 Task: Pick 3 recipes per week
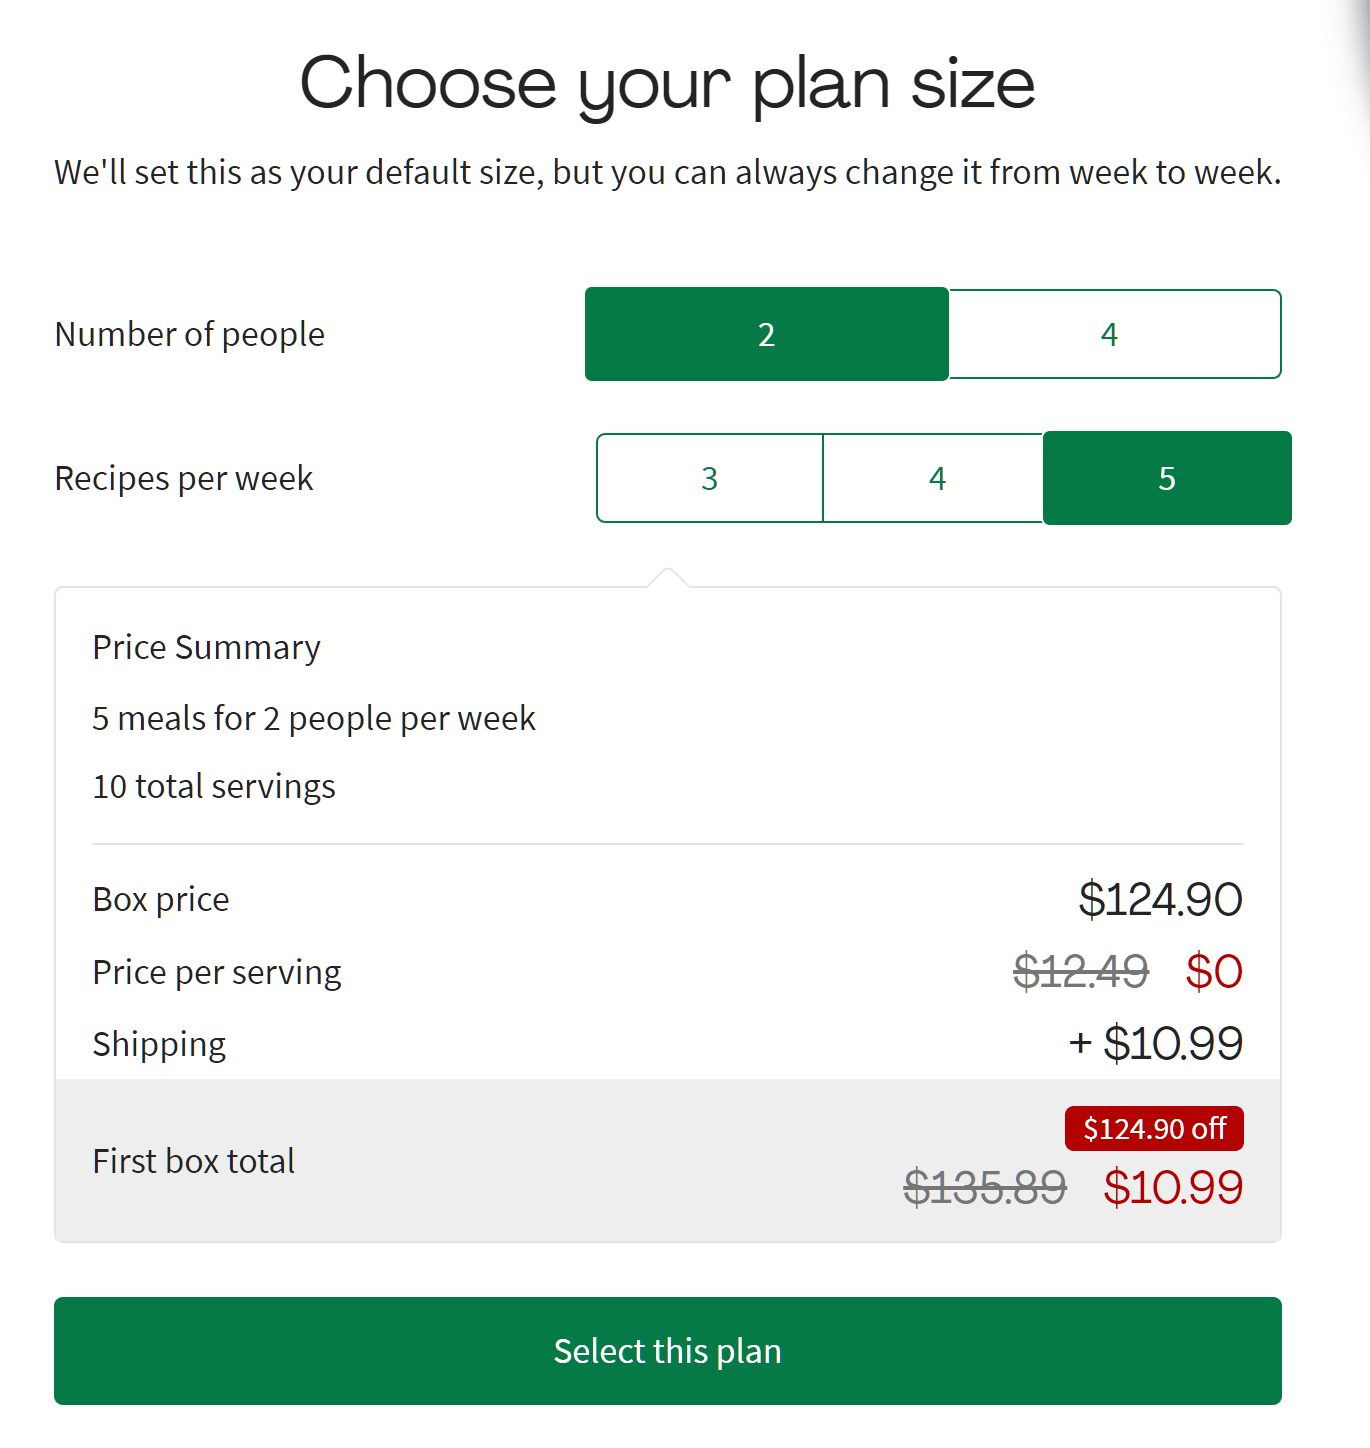[709, 478]
